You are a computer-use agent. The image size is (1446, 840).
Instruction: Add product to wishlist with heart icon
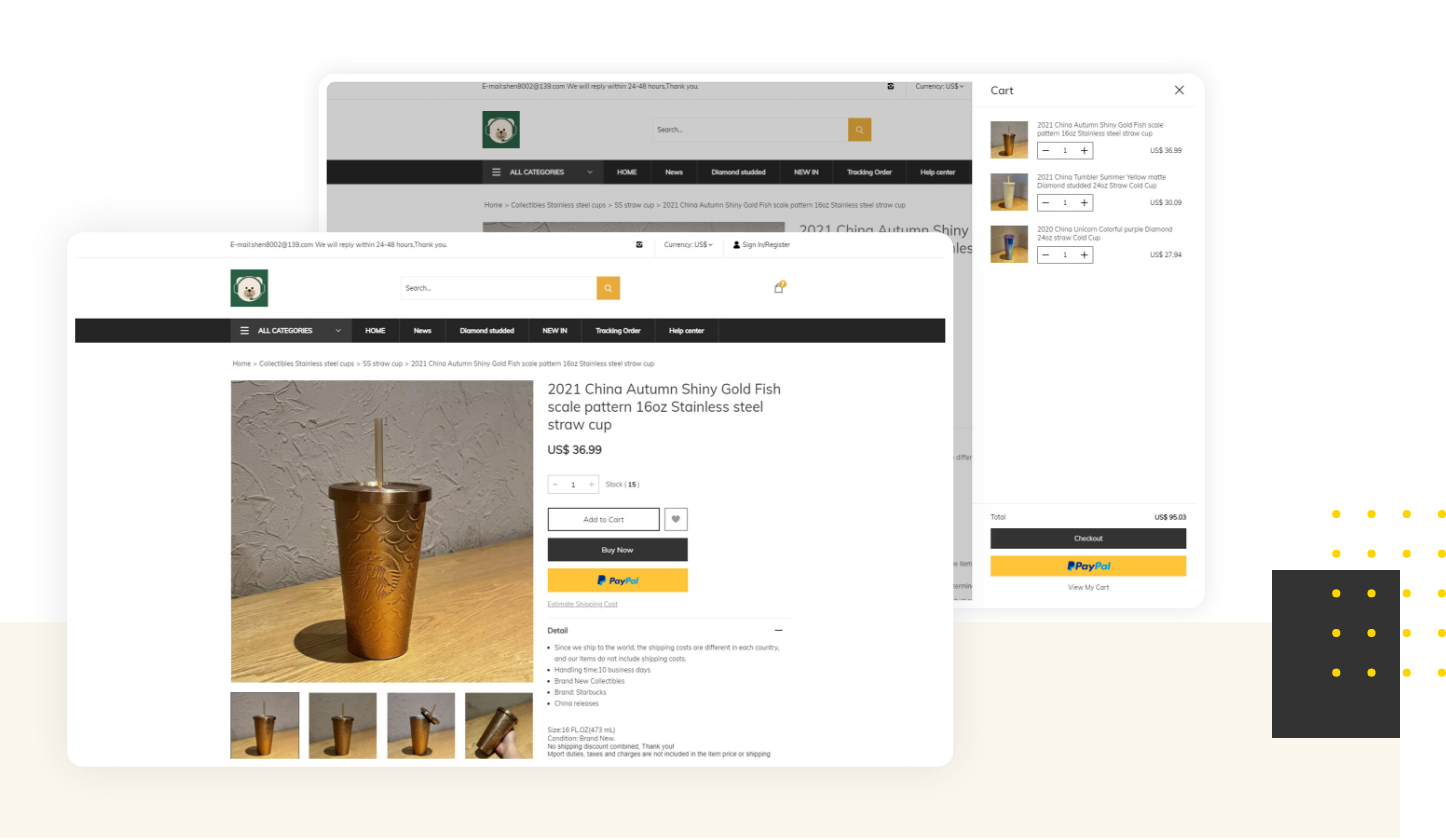point(676,520)
